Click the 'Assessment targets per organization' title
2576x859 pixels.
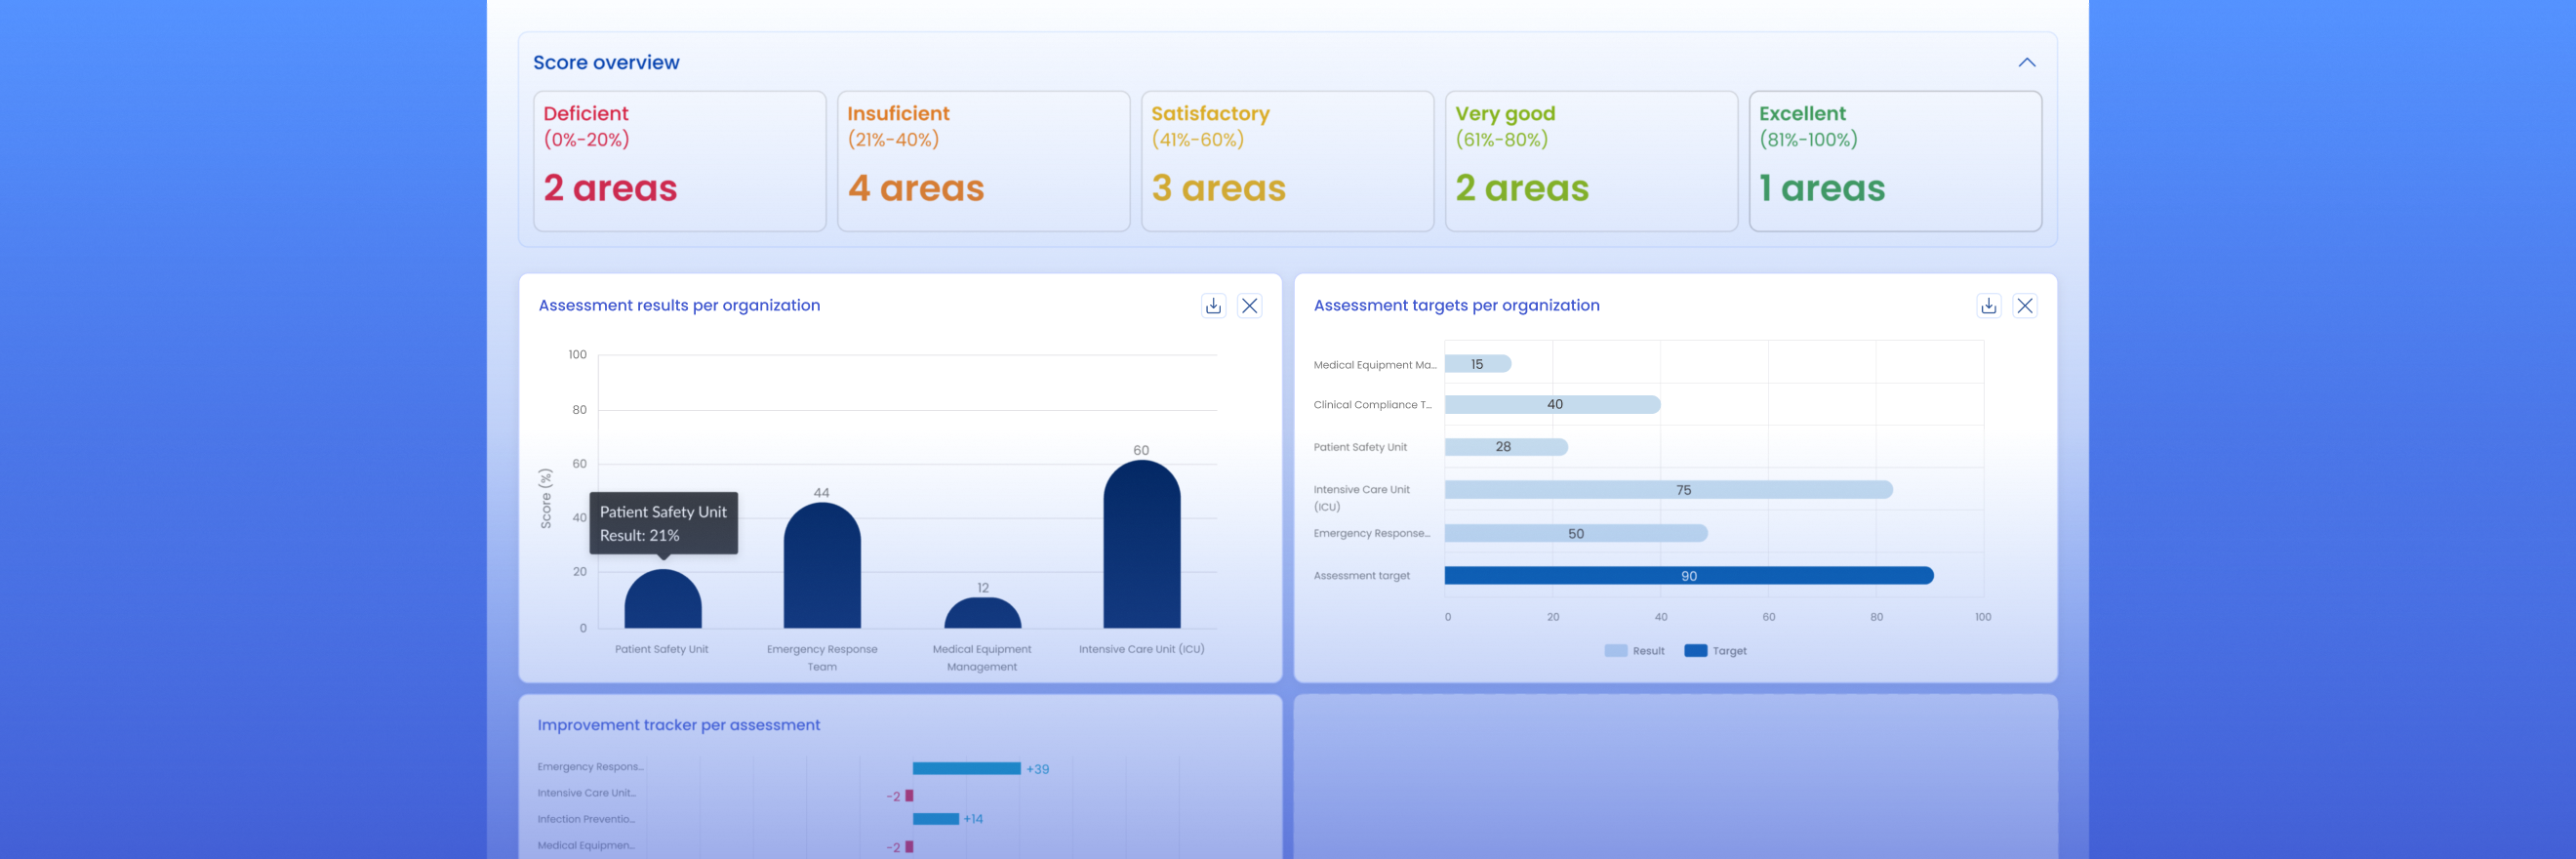pyautogui.click(x=1456, y=305)
